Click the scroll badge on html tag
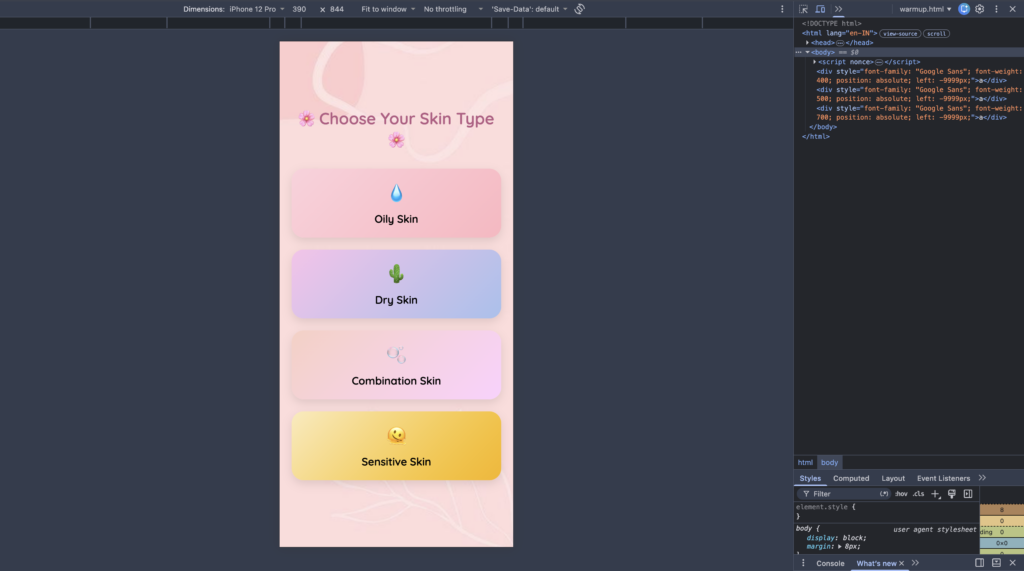The width and height of the screenshot is (1024, 571). [x=936, y=33]
